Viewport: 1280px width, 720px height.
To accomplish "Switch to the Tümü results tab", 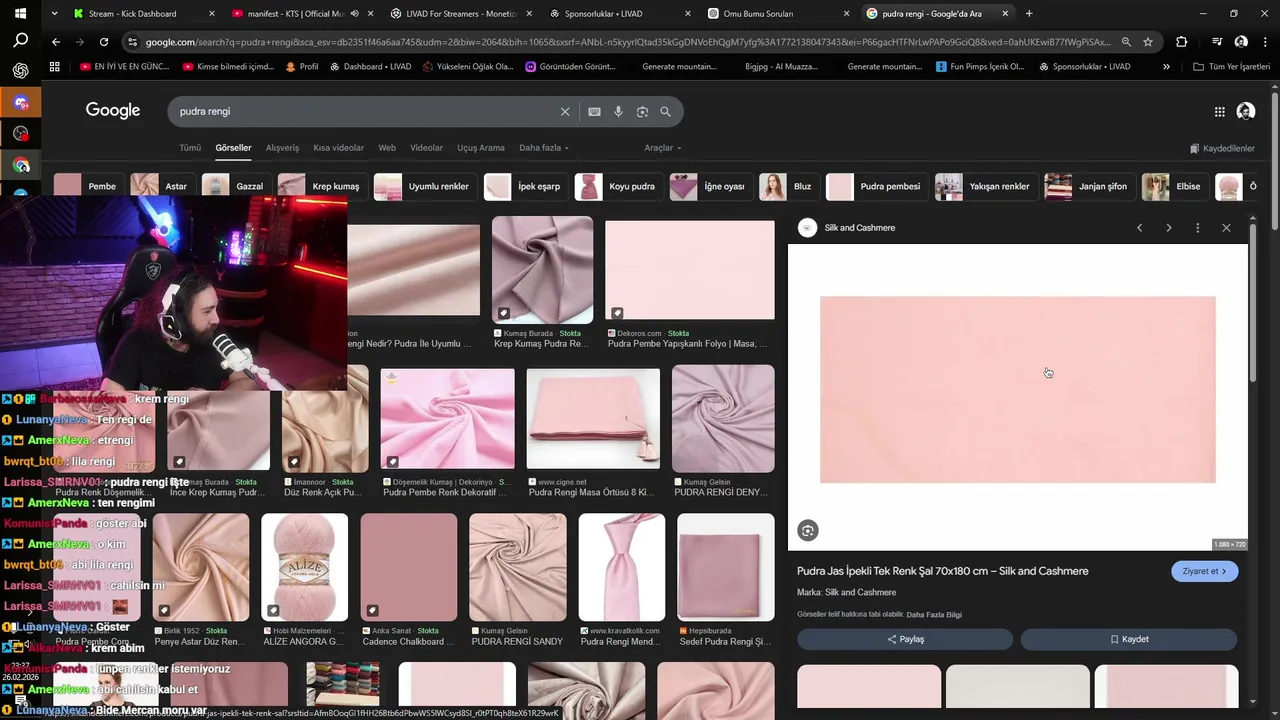I will [x=190, y=148].
